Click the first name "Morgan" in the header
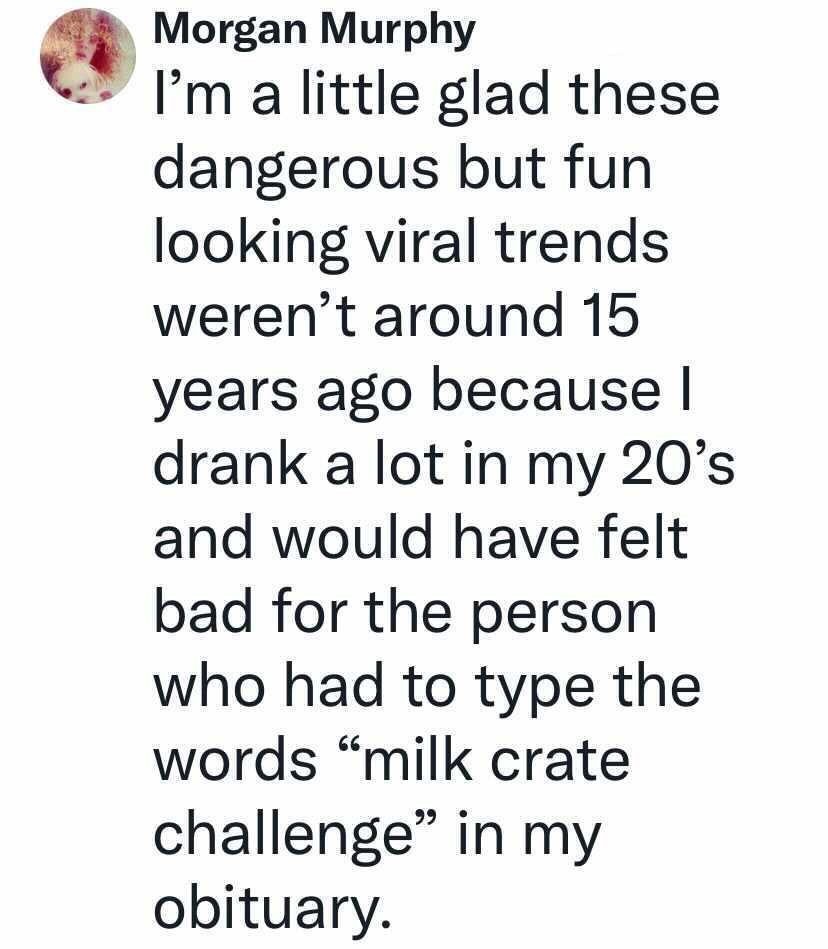 coord(231,31)
